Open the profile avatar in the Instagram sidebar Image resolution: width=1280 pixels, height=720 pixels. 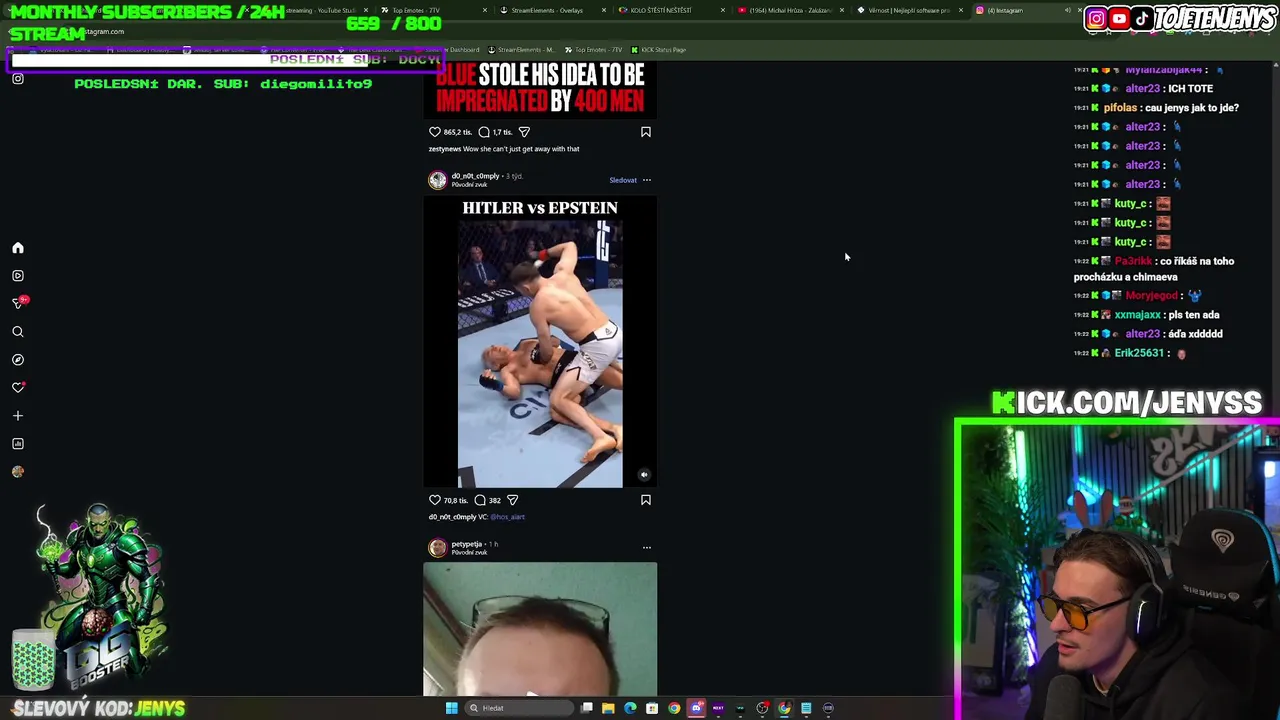coord(18,472)
